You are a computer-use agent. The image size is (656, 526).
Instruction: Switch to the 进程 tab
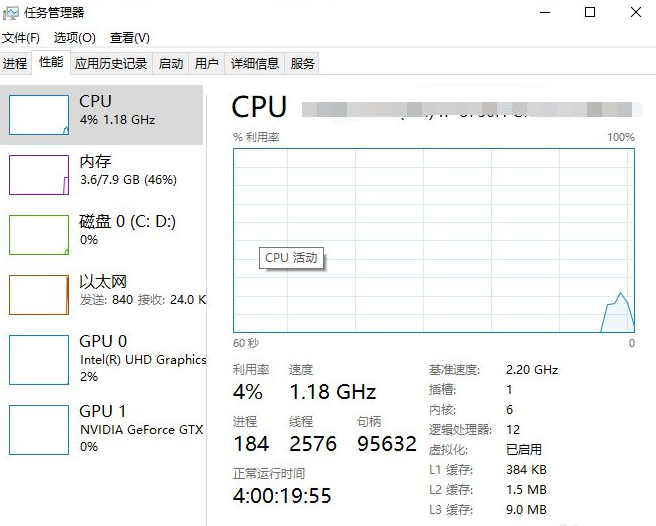15,64
